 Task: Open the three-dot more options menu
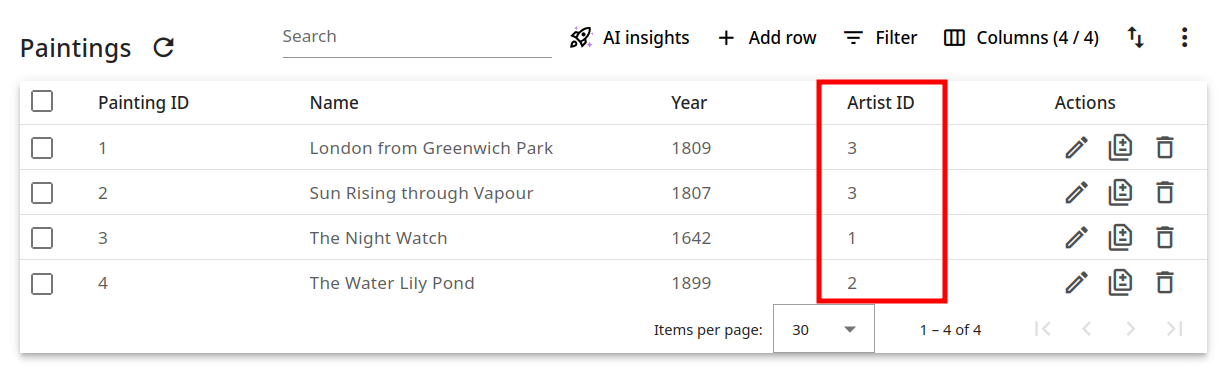(1184, 38)
